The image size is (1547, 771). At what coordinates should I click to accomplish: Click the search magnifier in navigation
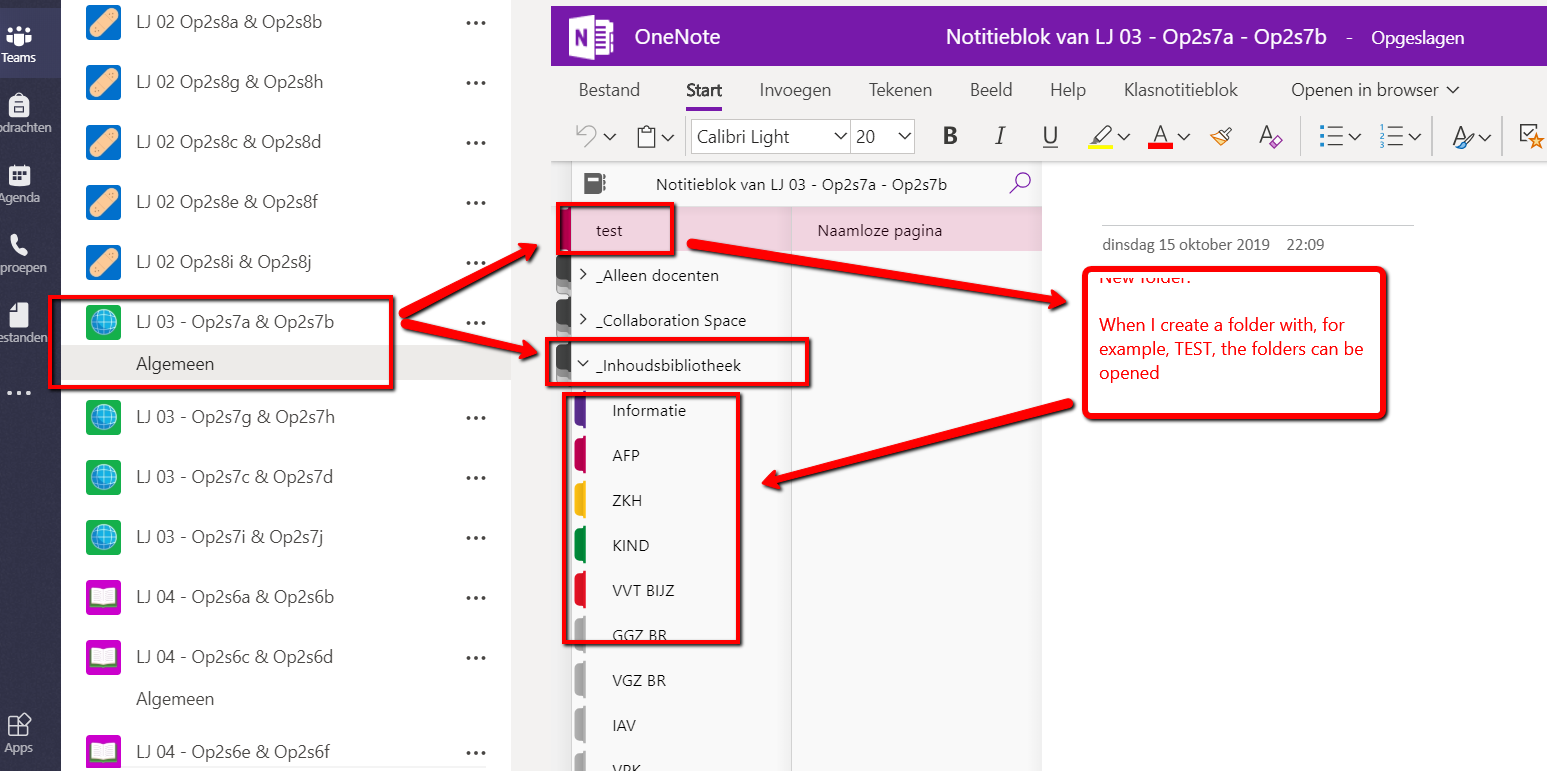pos(1020,182)
